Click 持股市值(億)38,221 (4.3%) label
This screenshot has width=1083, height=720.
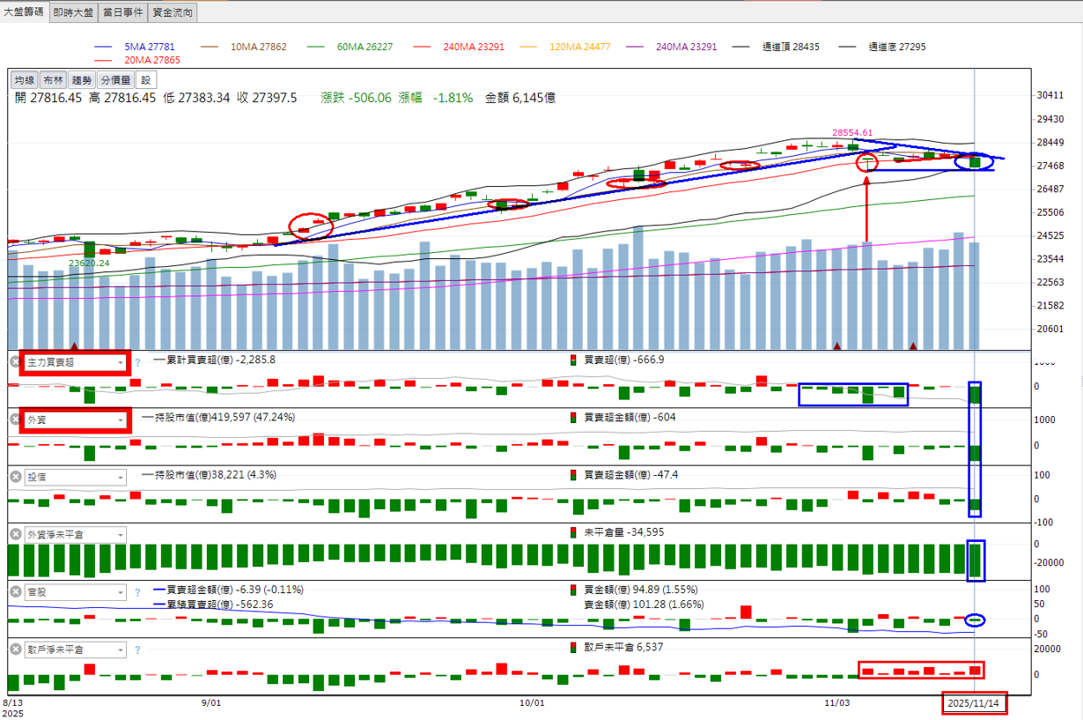[x=216, y=475]
